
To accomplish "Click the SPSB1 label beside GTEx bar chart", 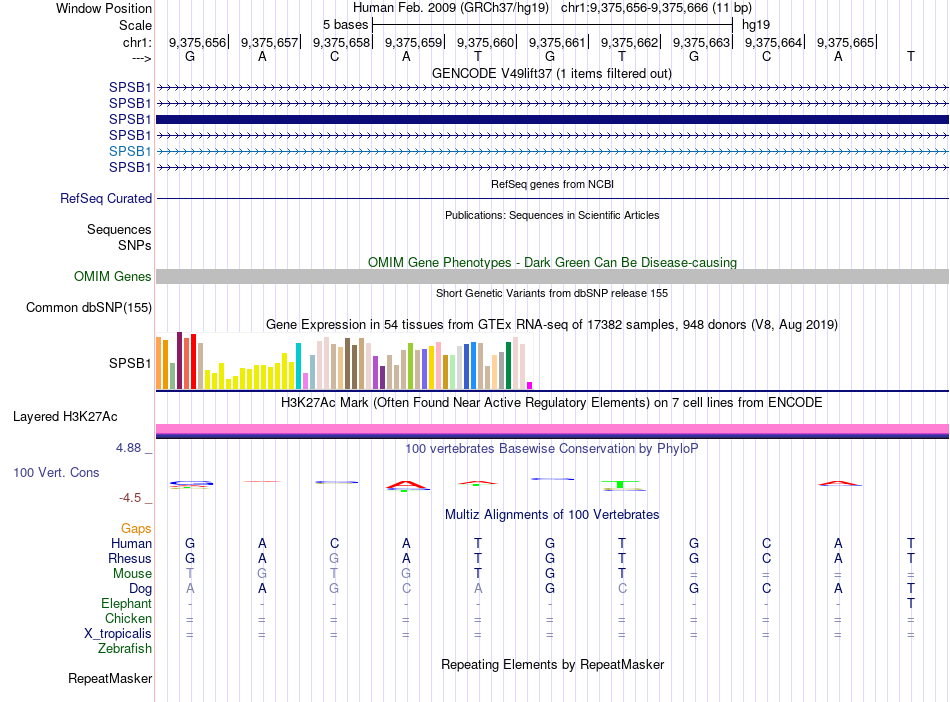I will (x=130, y=363).
